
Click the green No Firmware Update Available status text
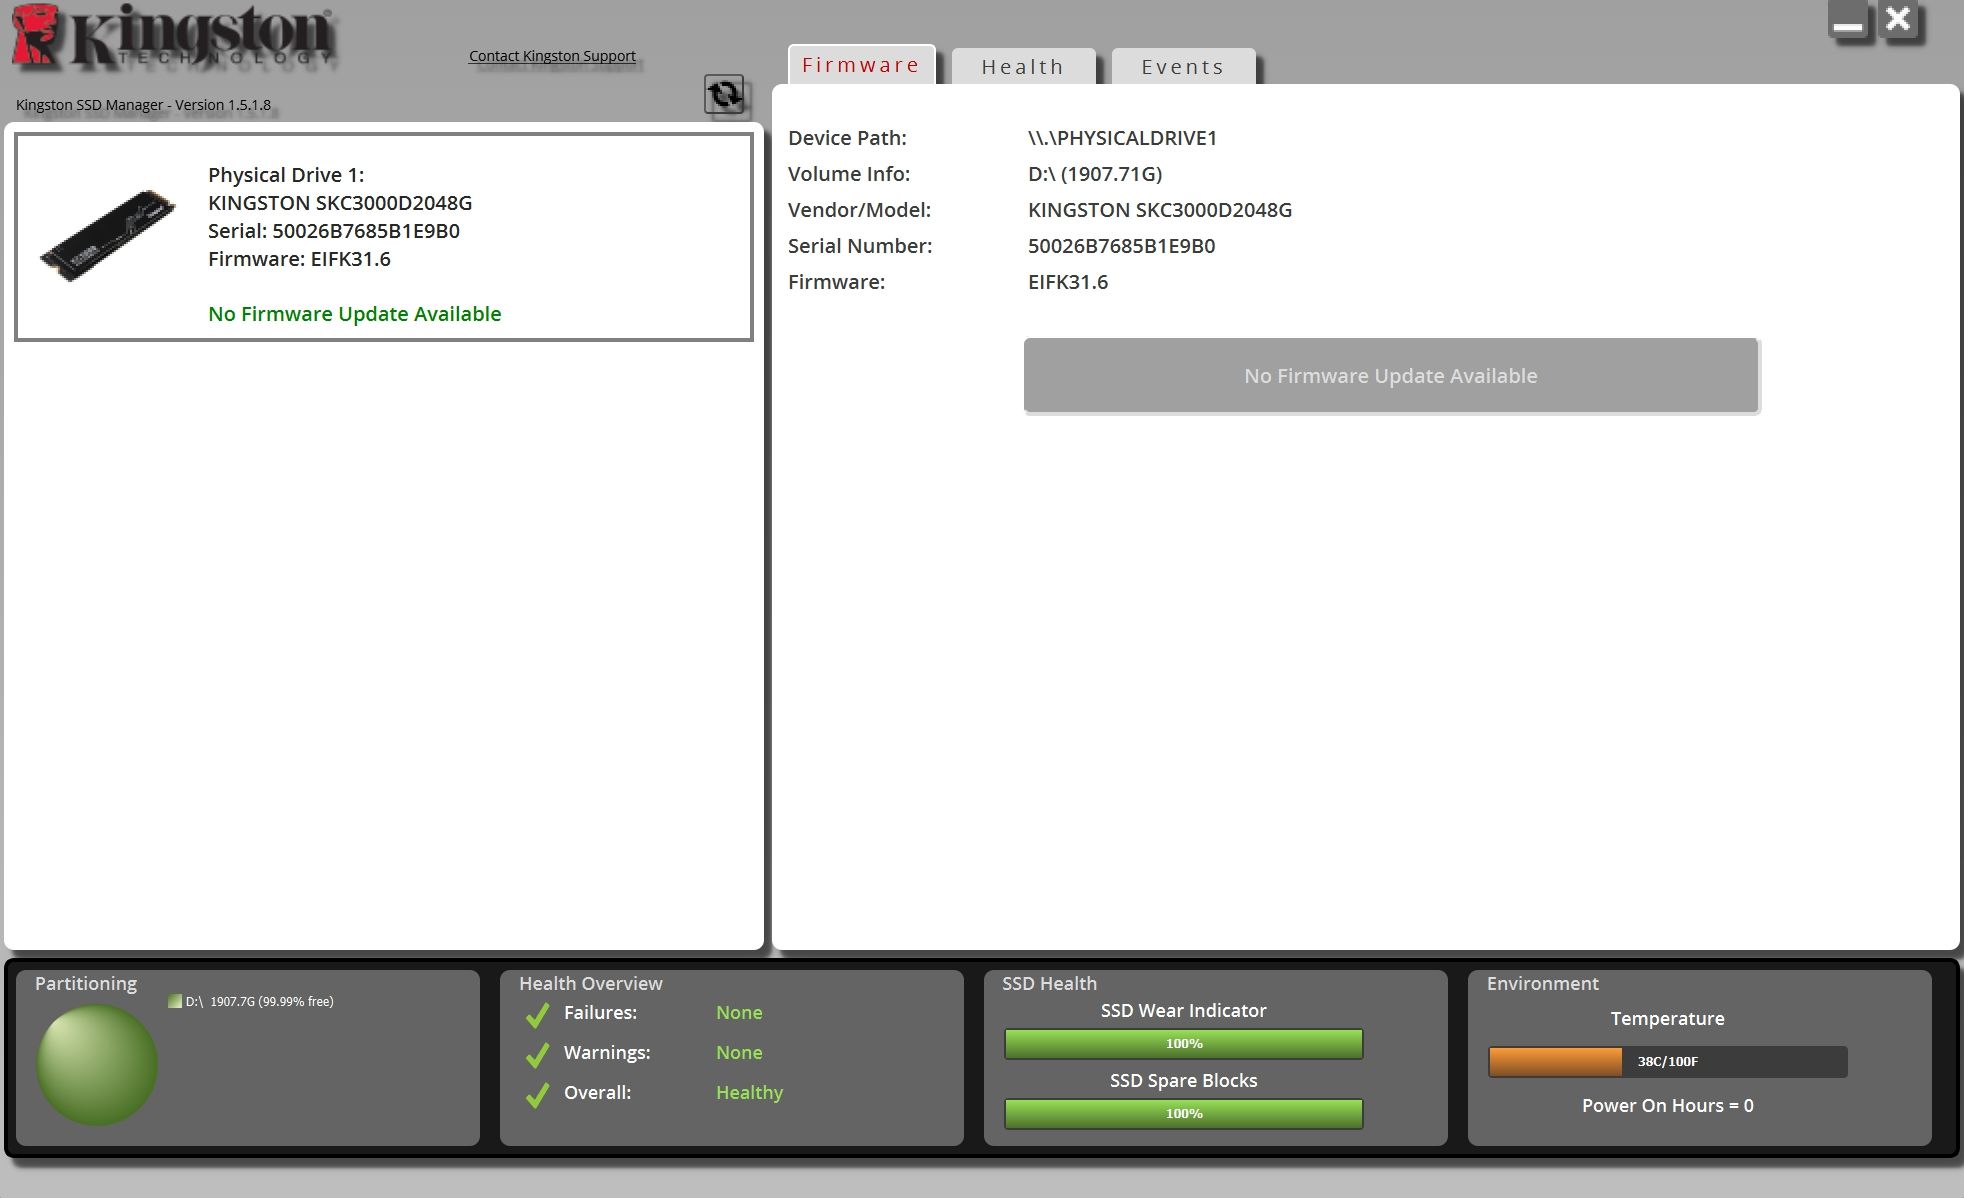pyautogui.click(x=355, y=314)
